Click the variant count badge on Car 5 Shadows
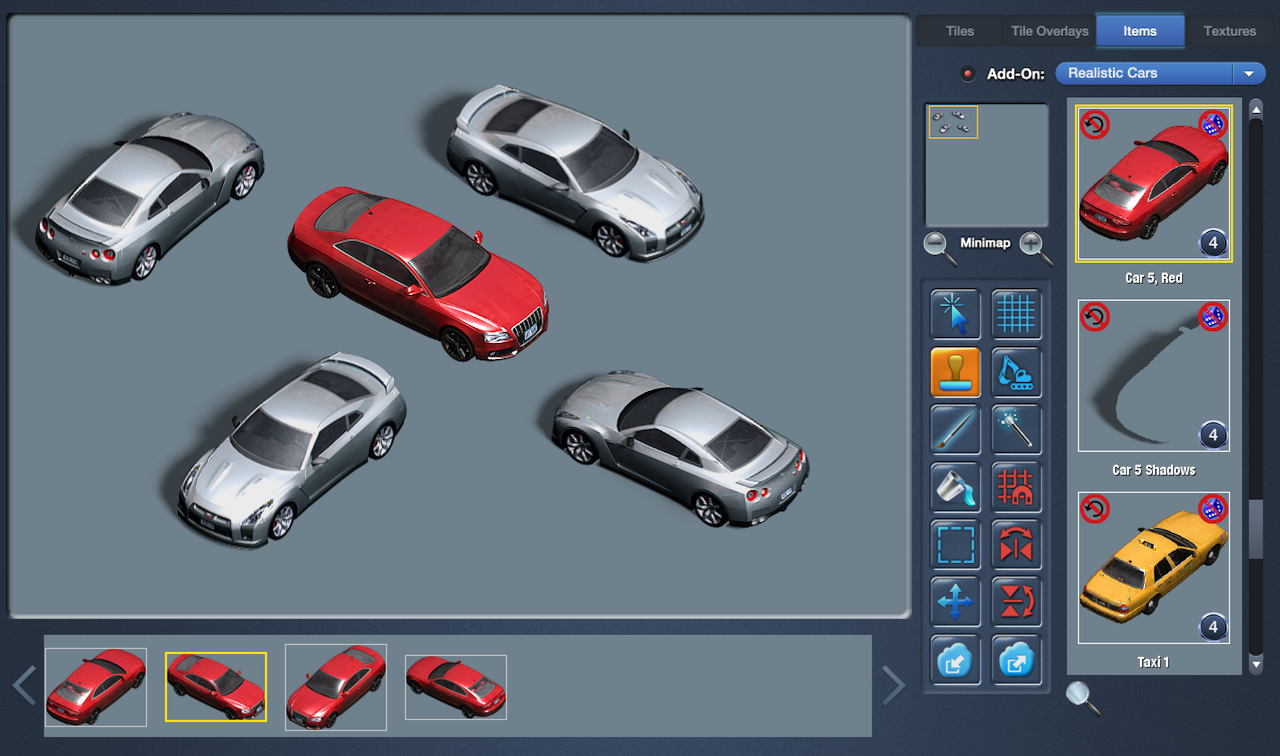The height and width of the screenshot is (756, 1280). pyautogui.click(x=1213, y=435)
